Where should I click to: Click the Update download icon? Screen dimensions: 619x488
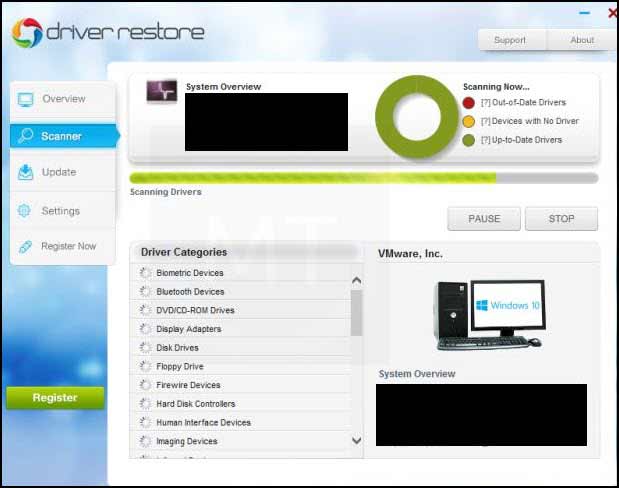pos(26,172)
